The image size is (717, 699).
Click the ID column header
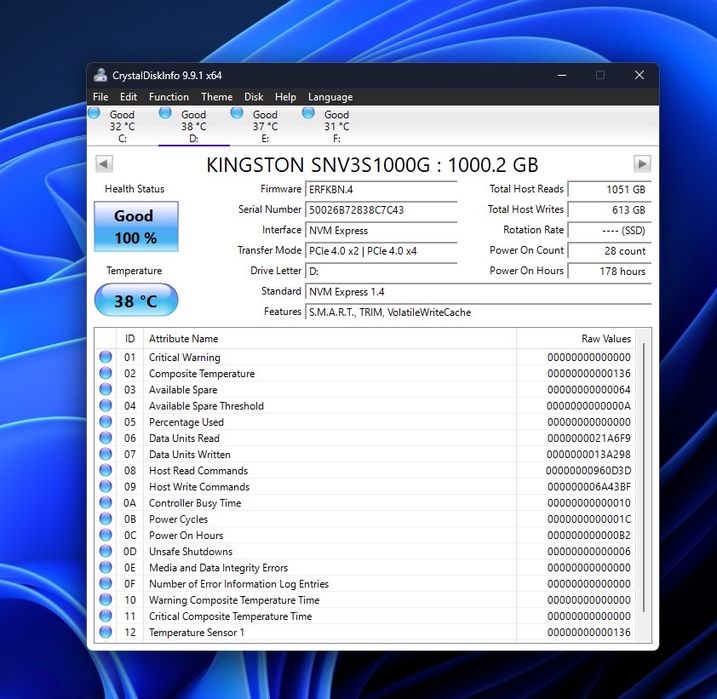130,339
